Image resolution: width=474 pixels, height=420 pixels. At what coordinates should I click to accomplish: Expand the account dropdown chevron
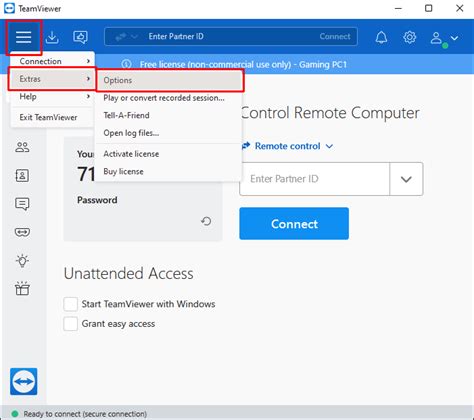click(454, 38)
